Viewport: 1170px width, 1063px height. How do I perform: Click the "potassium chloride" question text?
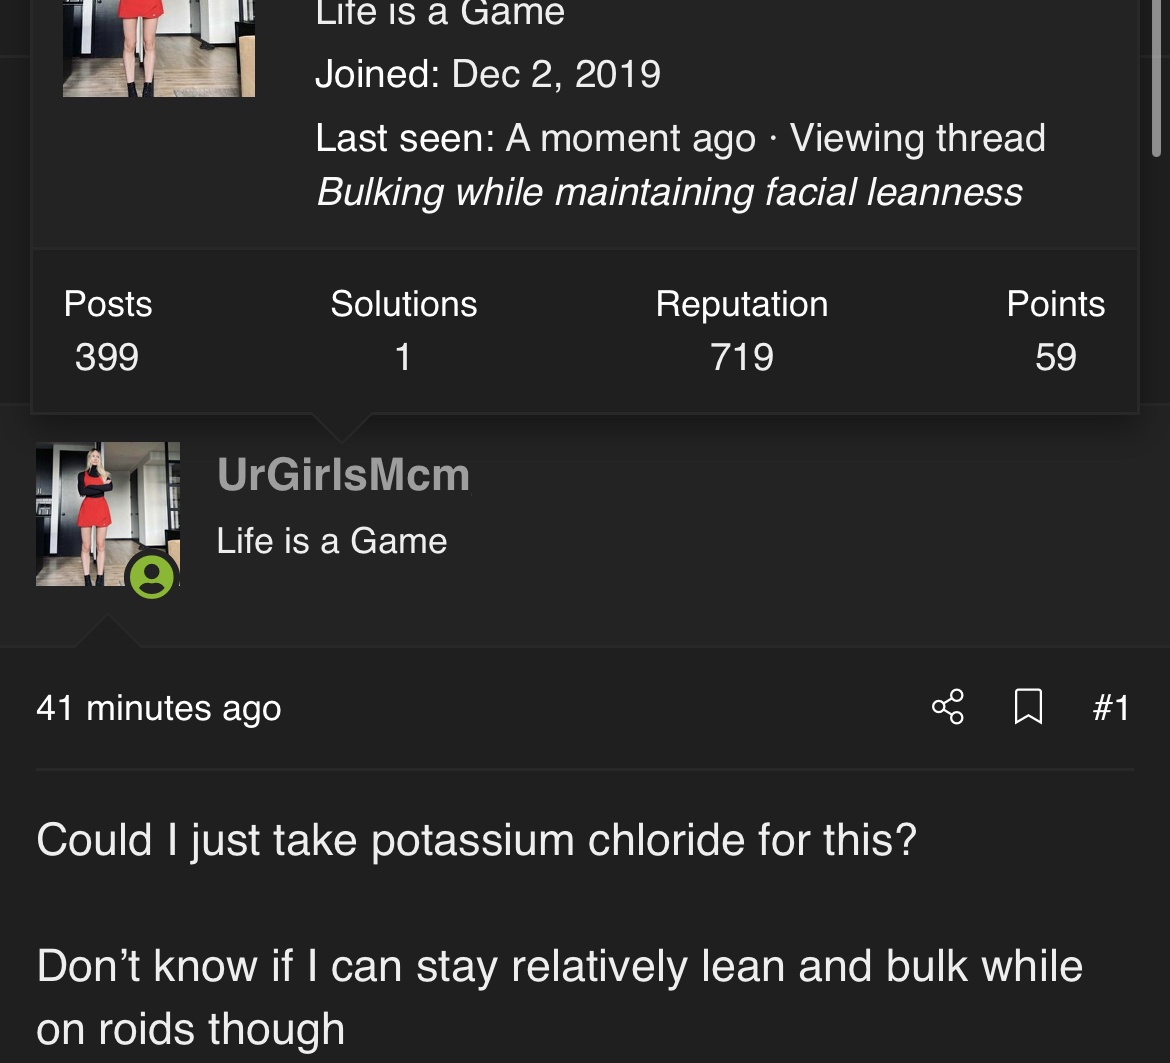476,840
